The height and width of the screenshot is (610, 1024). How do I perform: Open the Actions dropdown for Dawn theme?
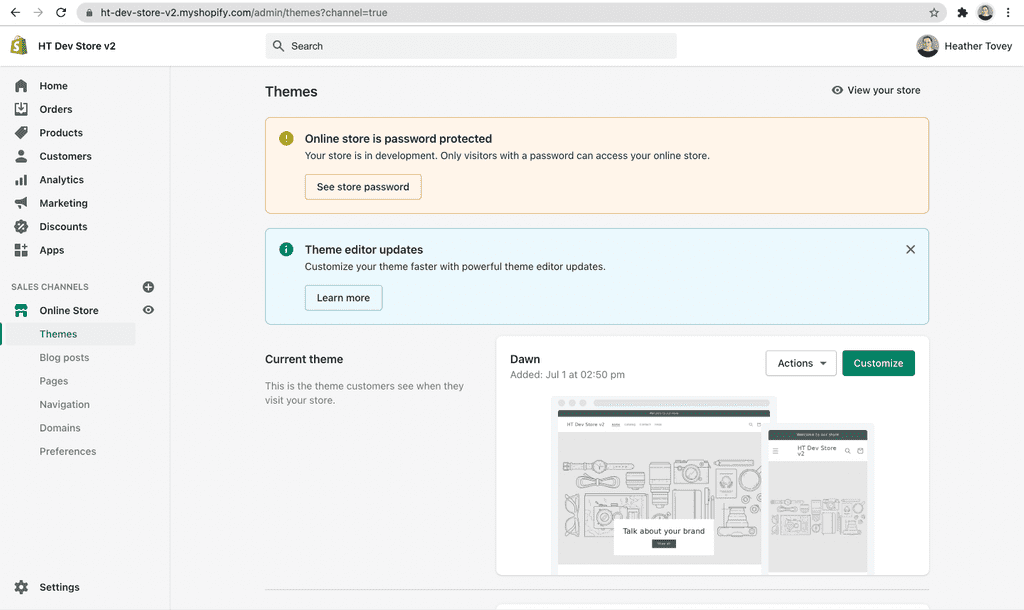pyautogui.click(x=800, y=363)
